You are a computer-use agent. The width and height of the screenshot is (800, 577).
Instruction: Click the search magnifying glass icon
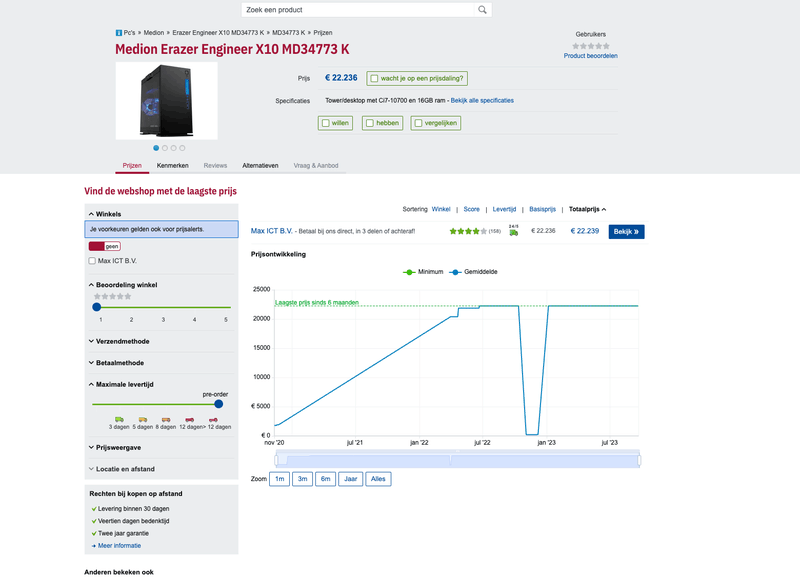point(482,10)
